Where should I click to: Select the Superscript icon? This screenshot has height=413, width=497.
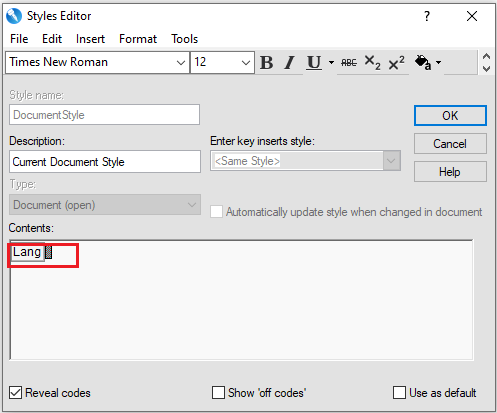click(x=397, y=62)
